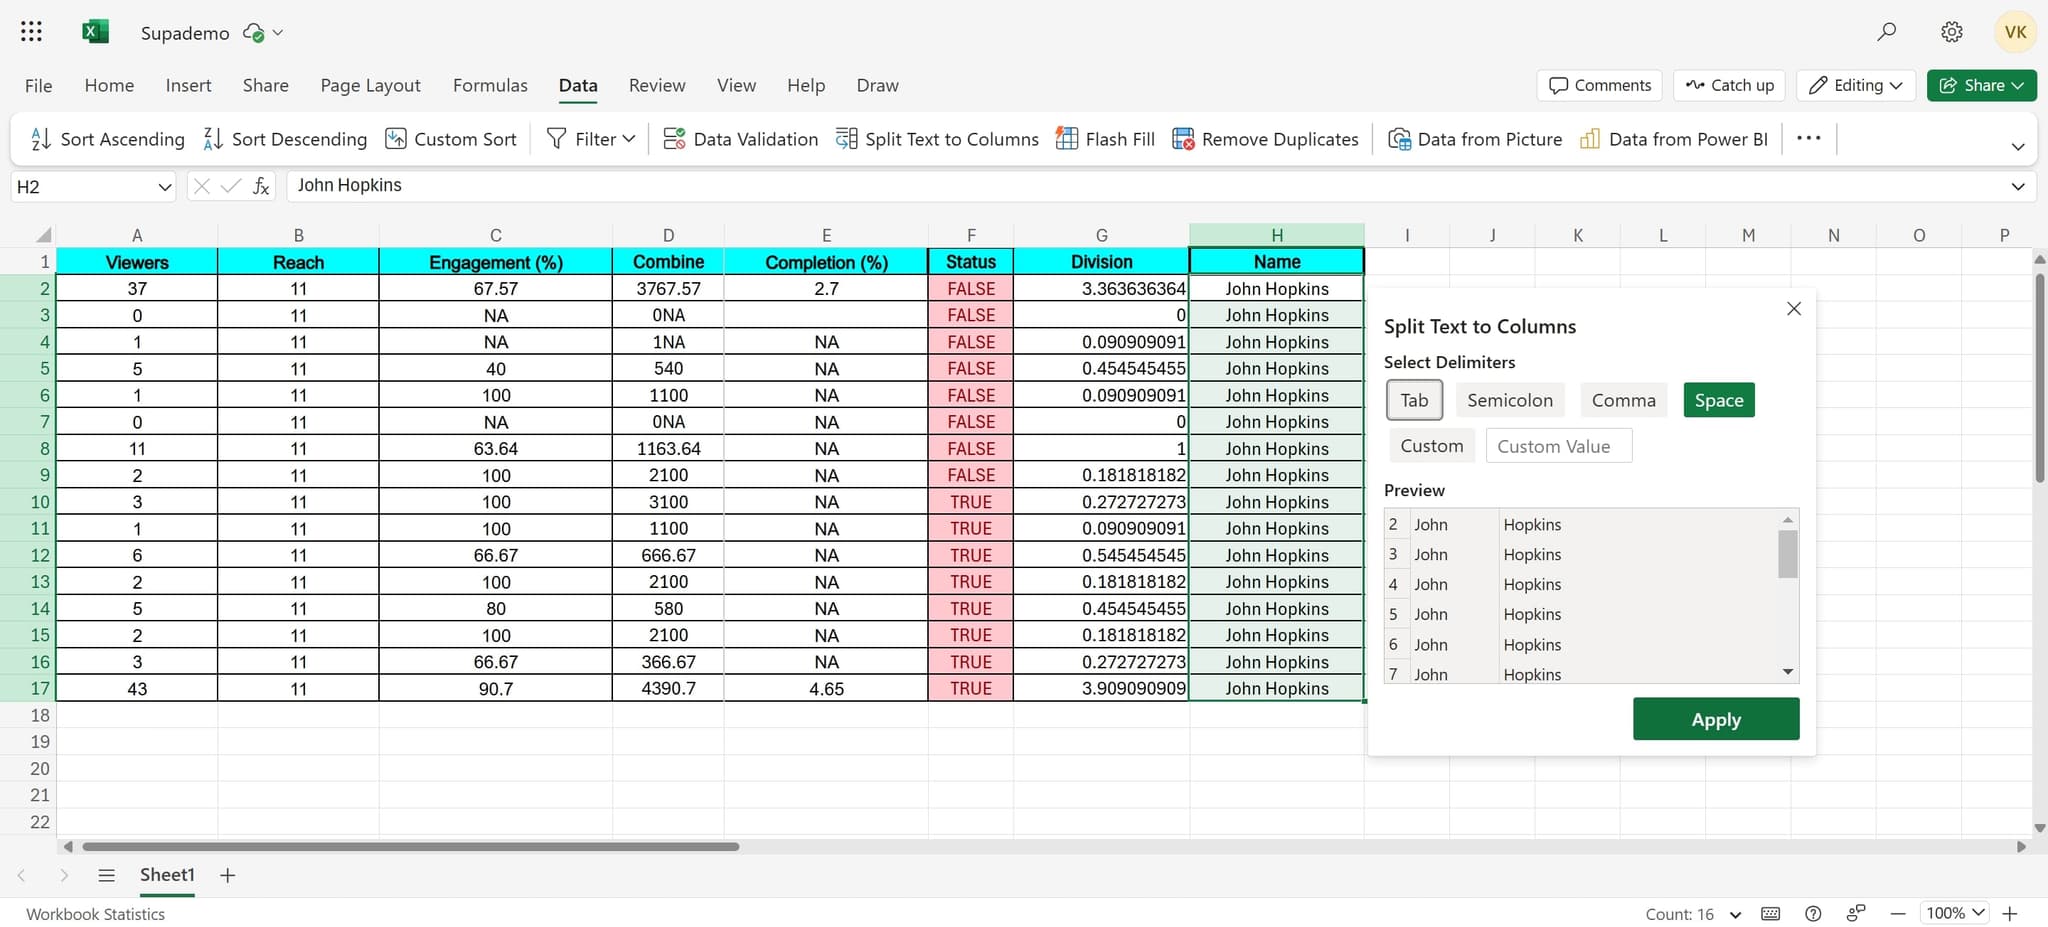Screen dimensions: 2048x927
Task: Toggle the Semicolon delimiter
Action: point(1509,400)
